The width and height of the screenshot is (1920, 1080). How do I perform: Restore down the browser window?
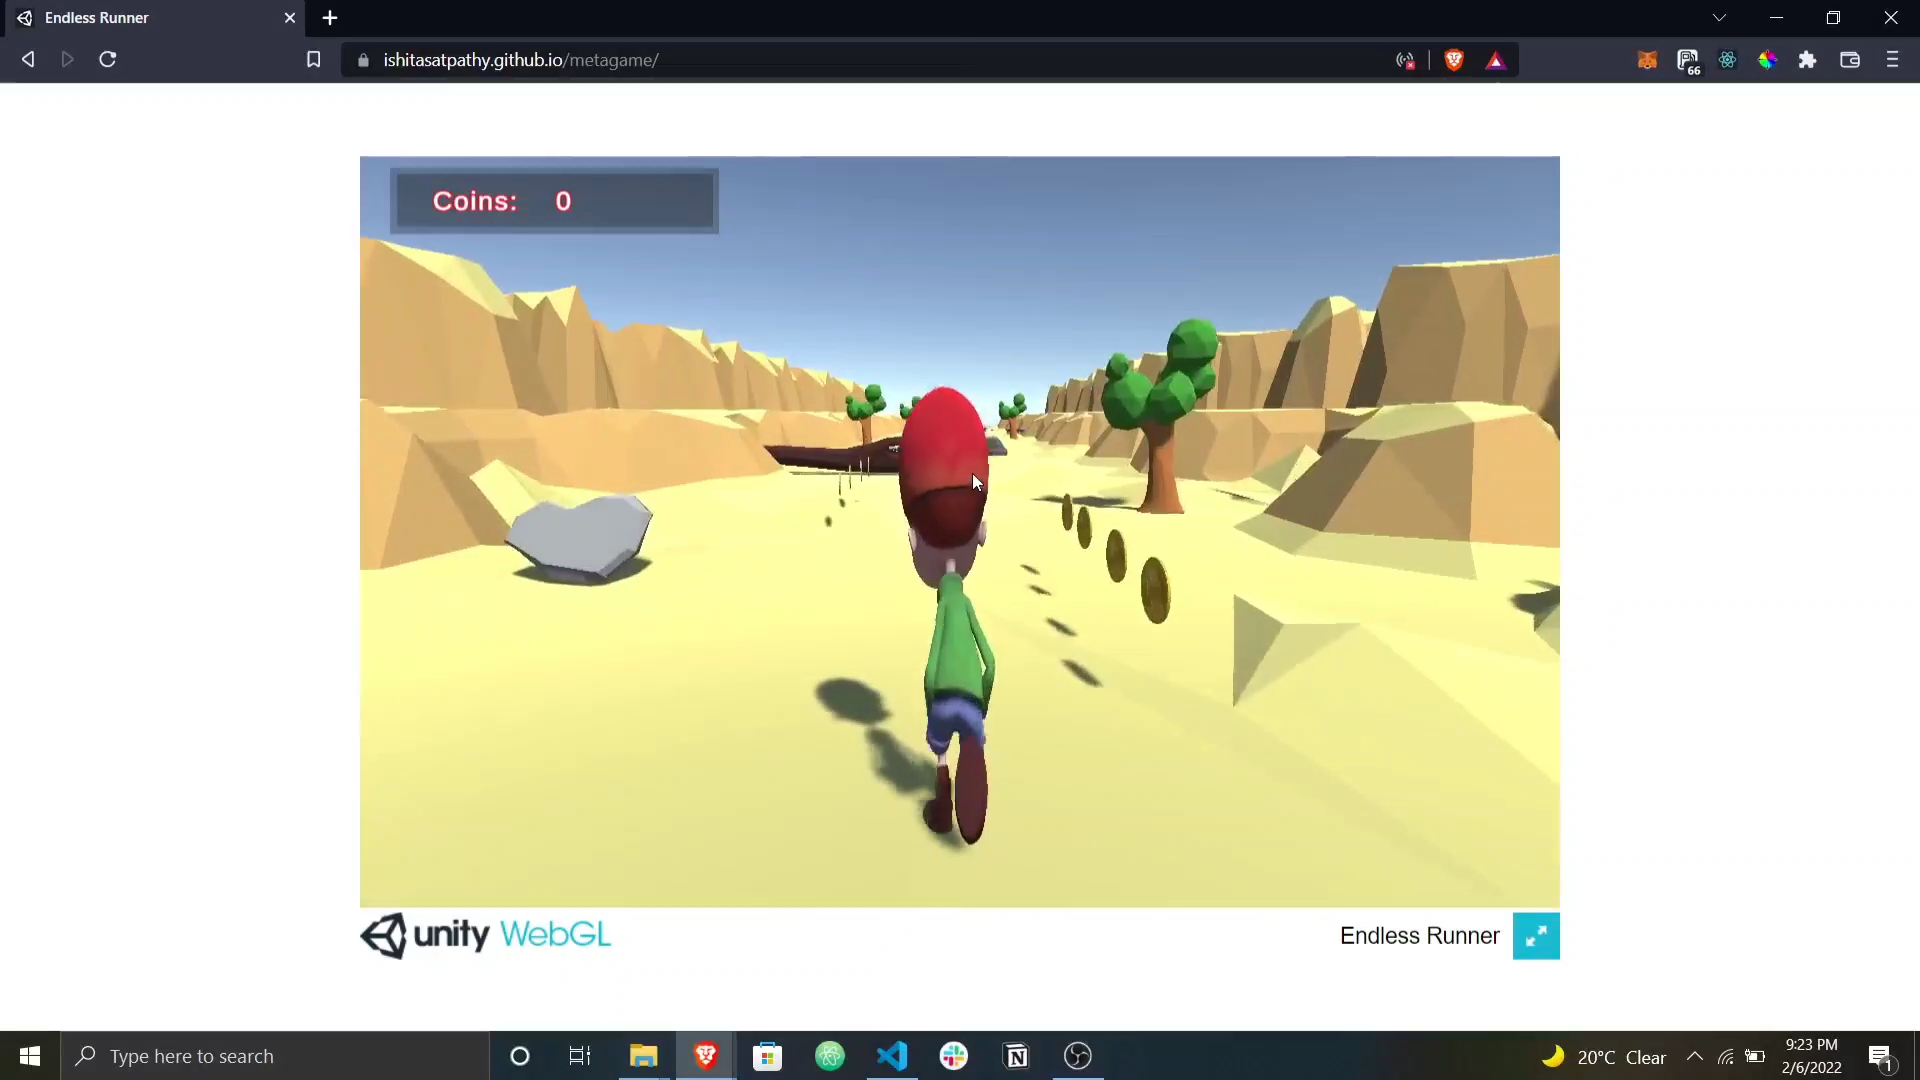[x=1833, y=18]
